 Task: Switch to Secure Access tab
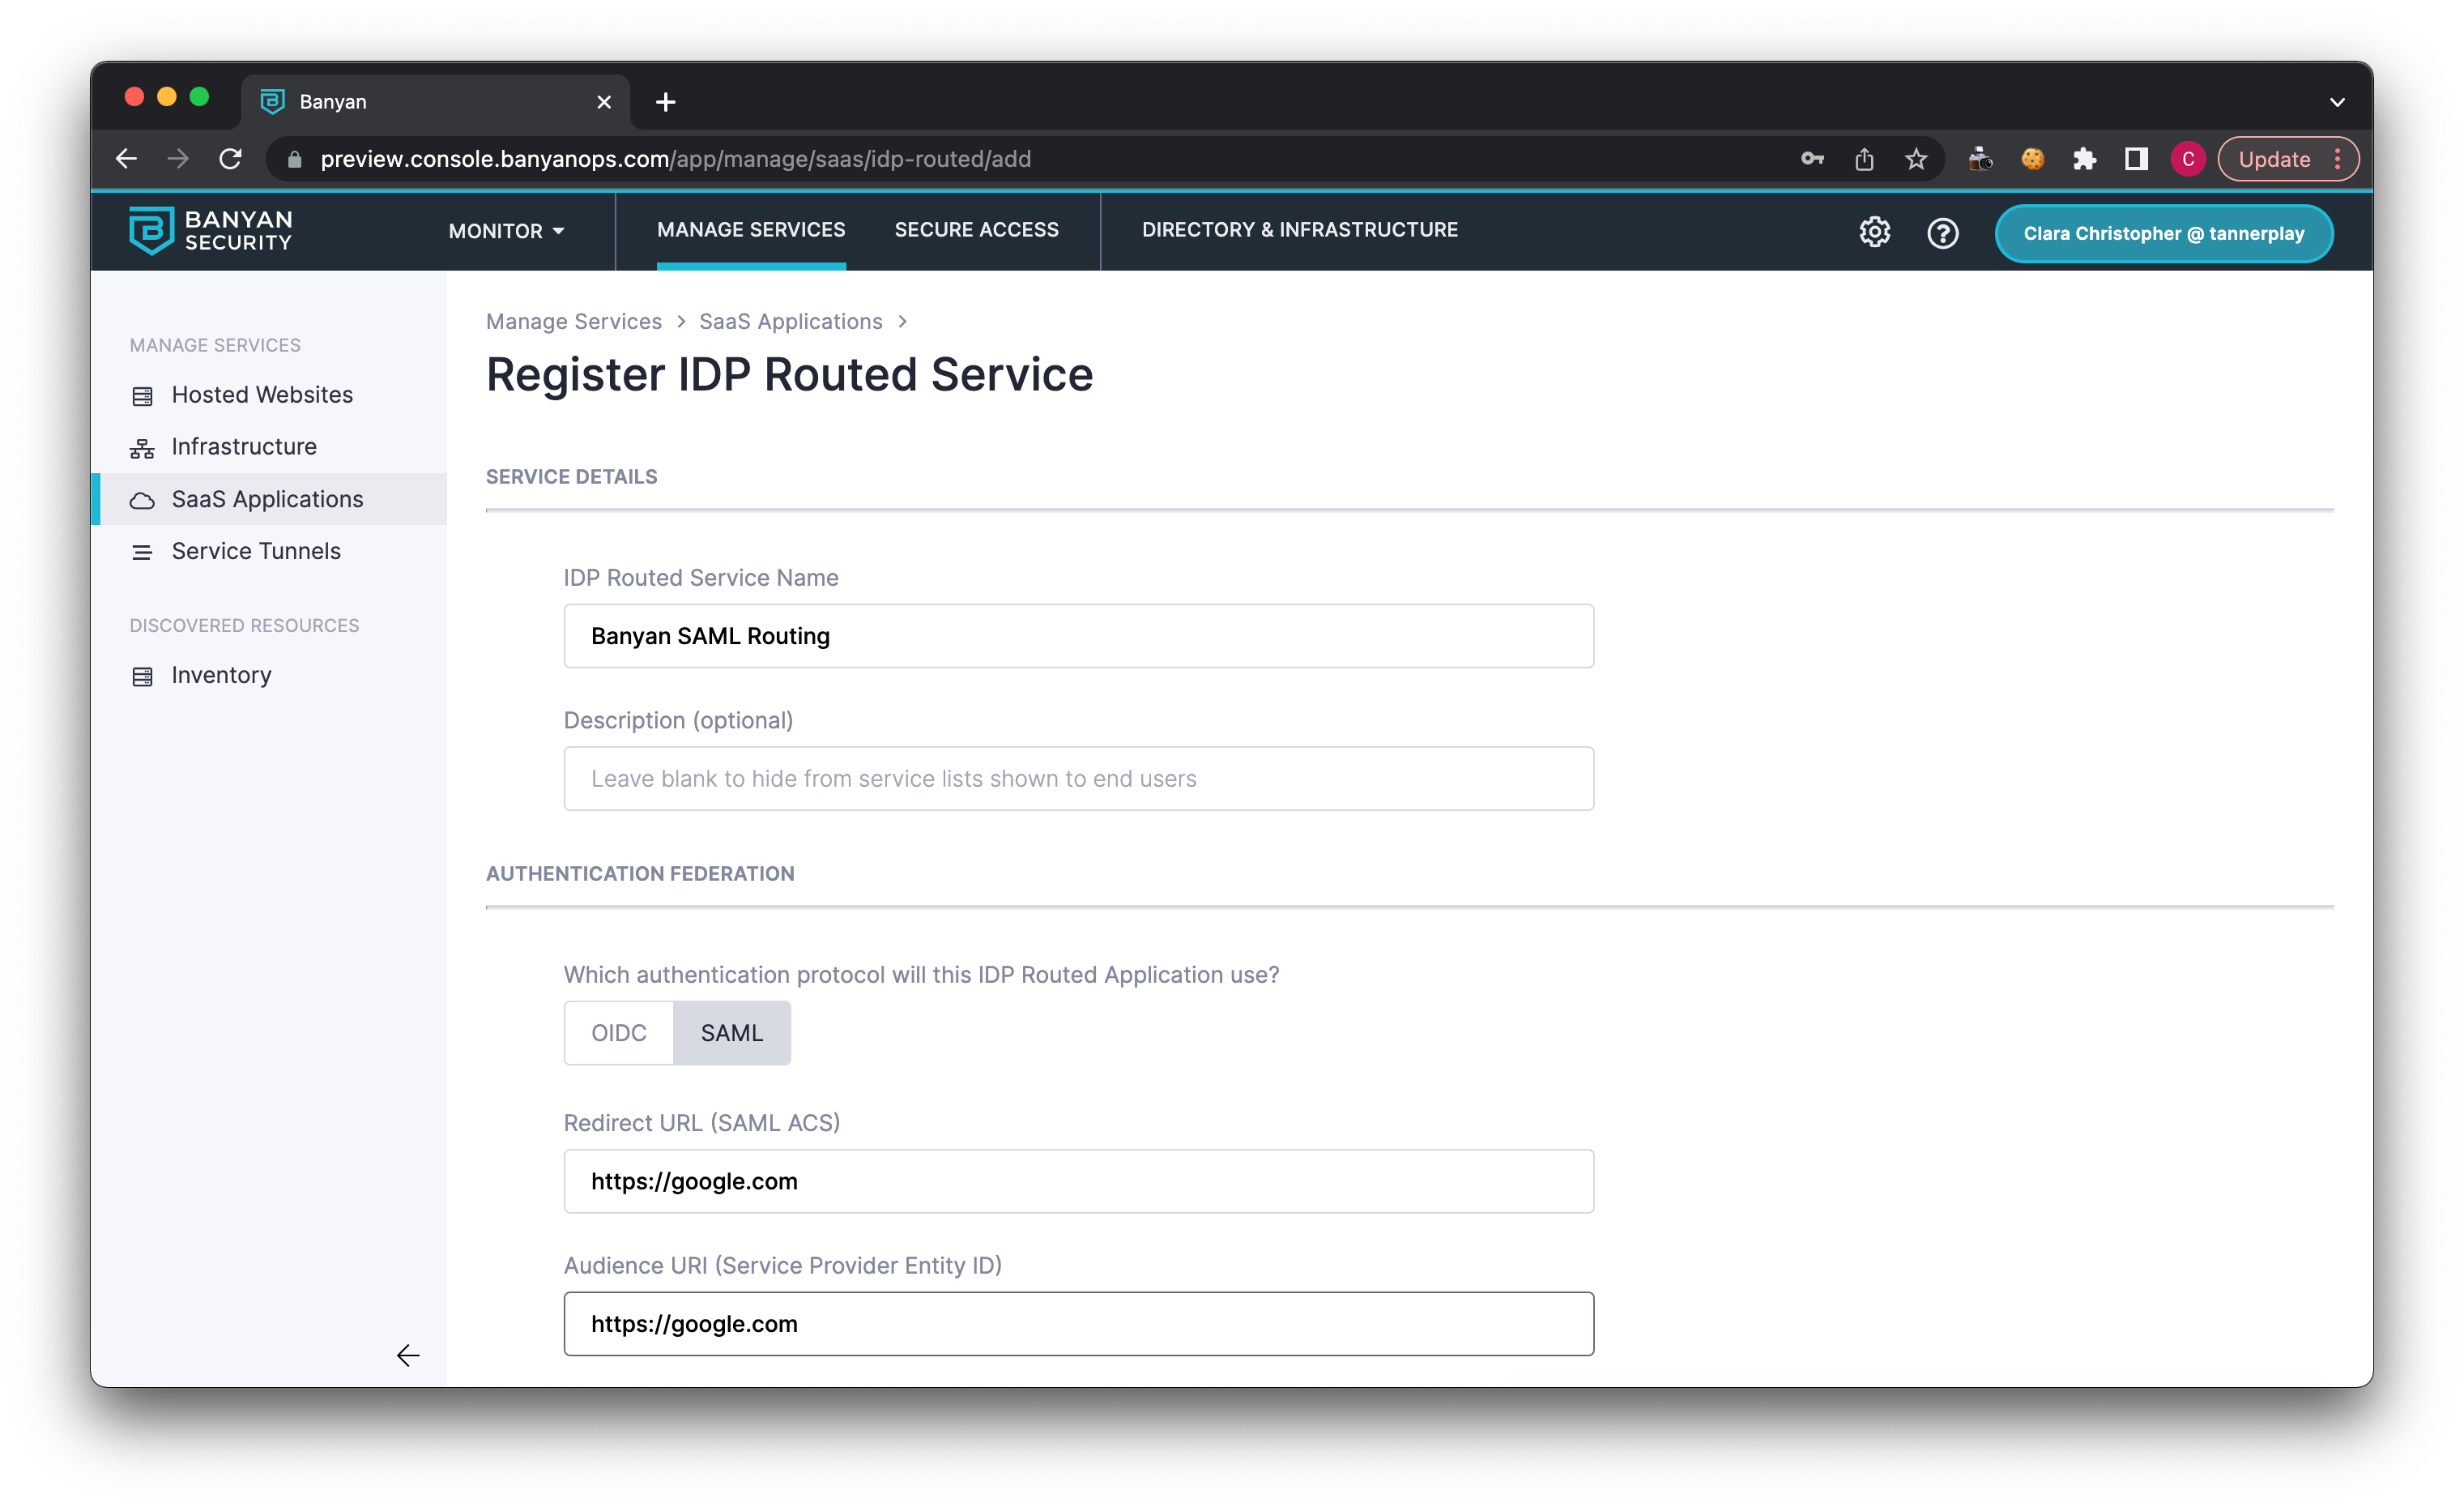click(x=976, y=230)
